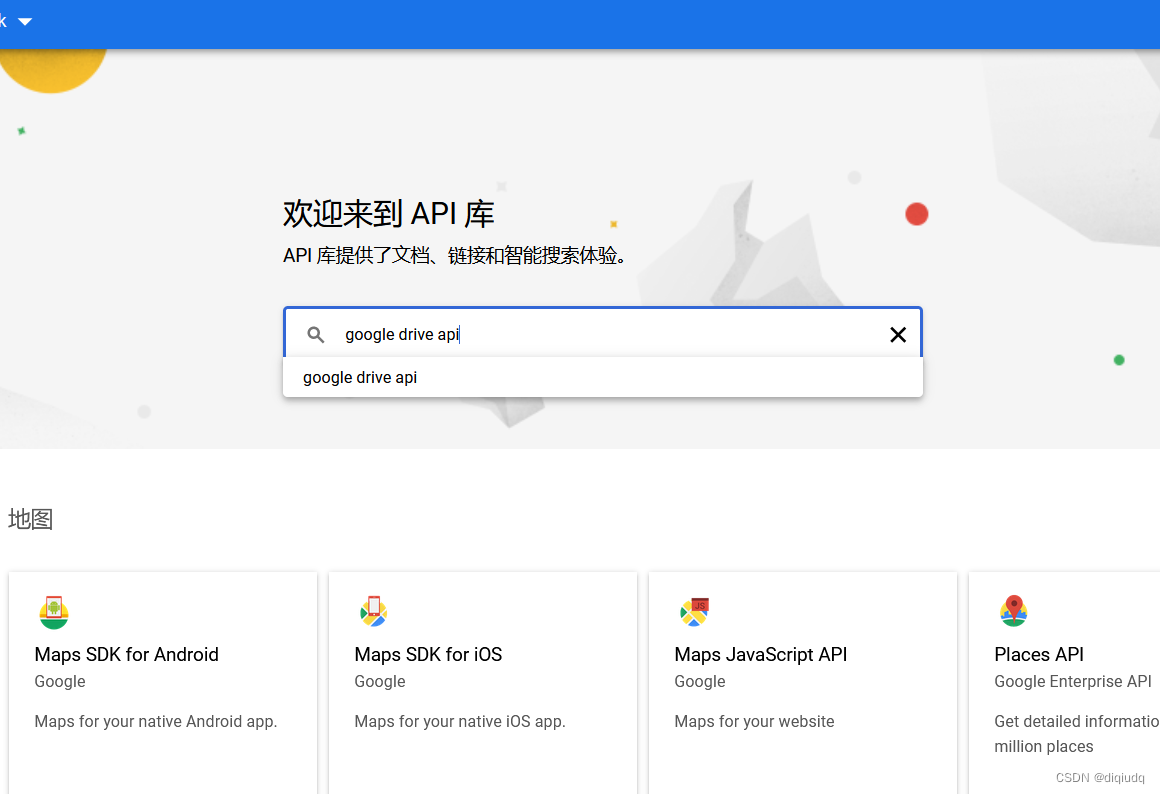Click the google drive api search input
1160x794 pixels.
(x=603, y=334)
